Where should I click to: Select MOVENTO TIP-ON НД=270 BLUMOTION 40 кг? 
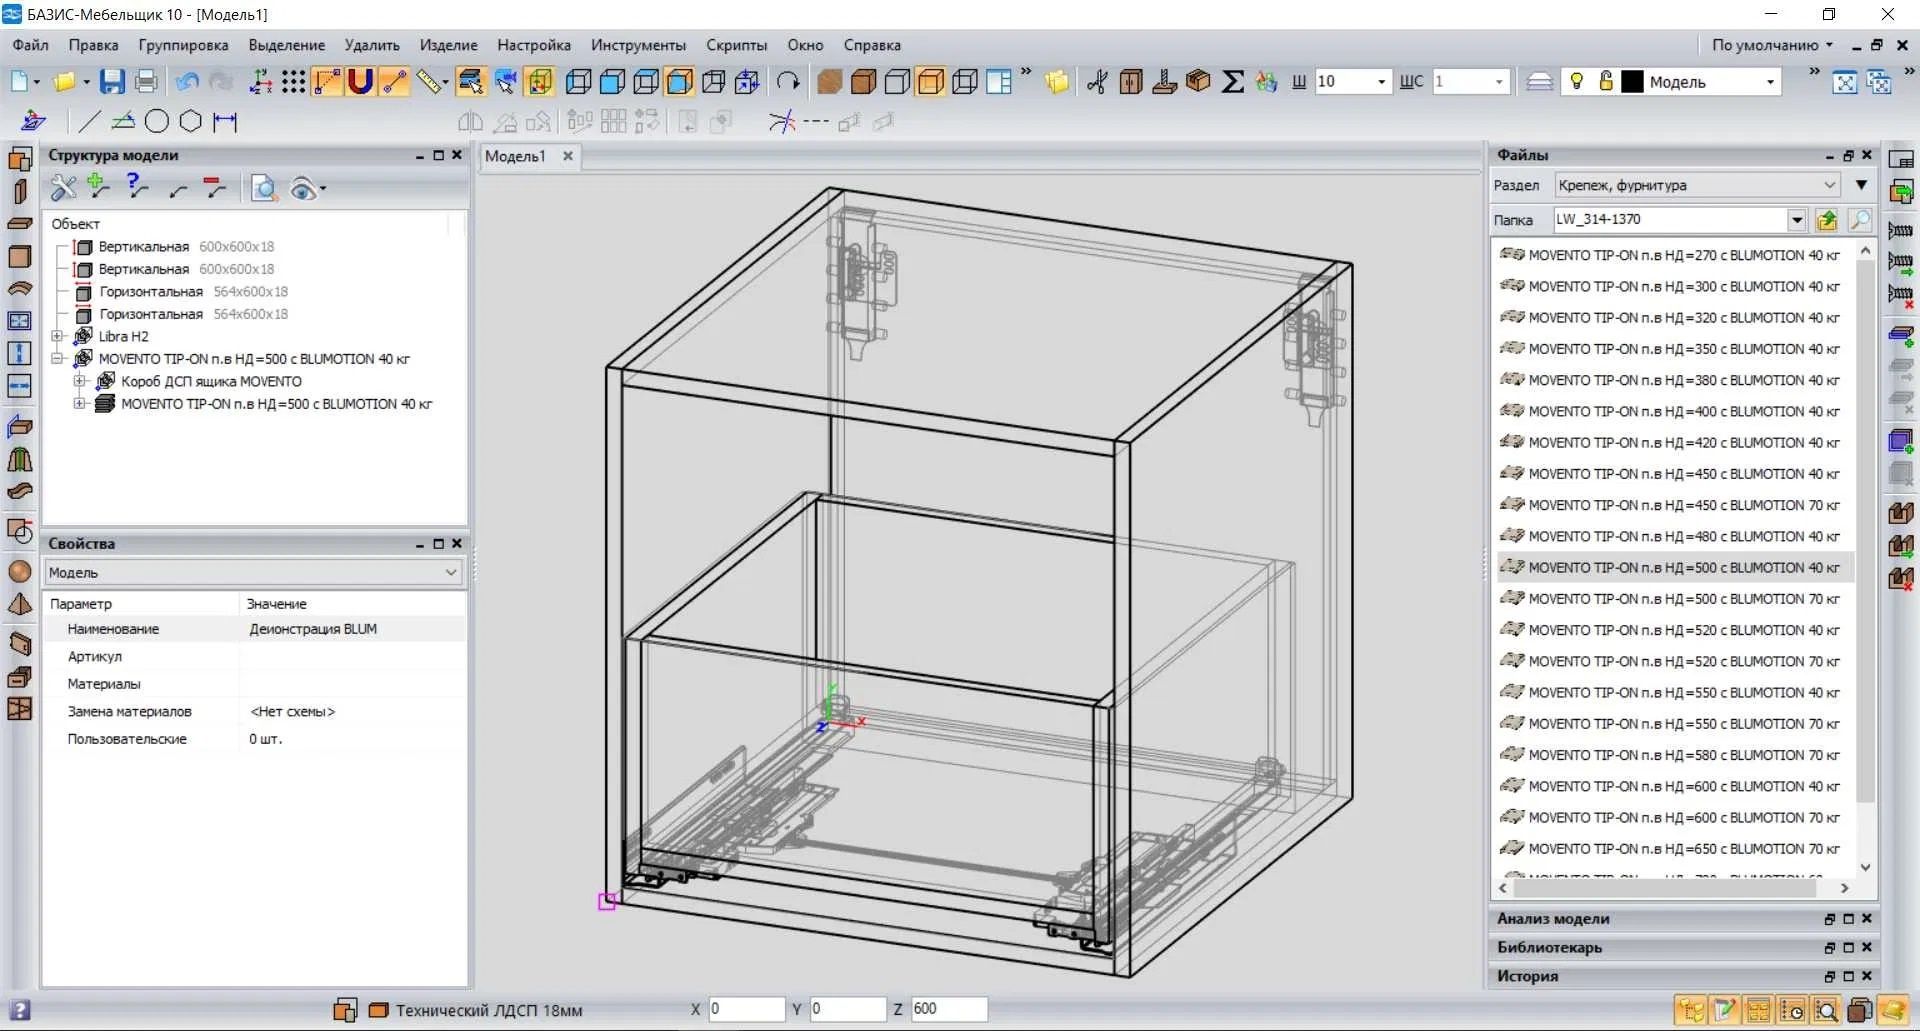pyautogui.click(x=1670, y=255)
